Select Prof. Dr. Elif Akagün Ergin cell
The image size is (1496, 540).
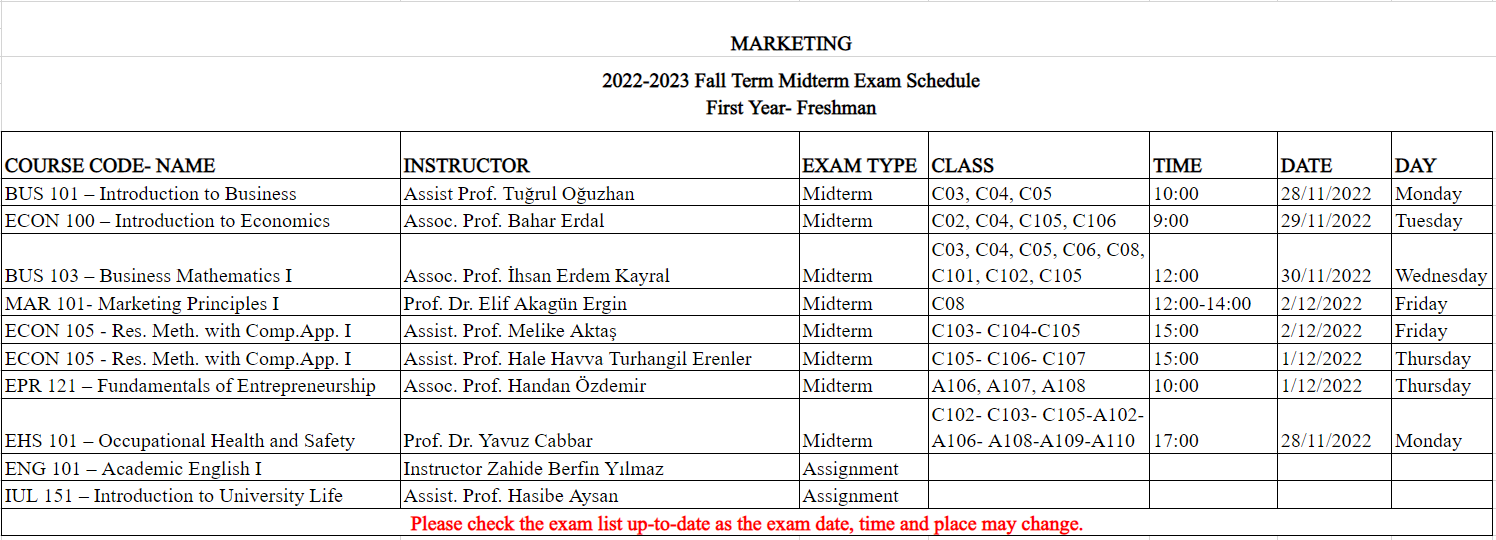(x=600, y=303)
